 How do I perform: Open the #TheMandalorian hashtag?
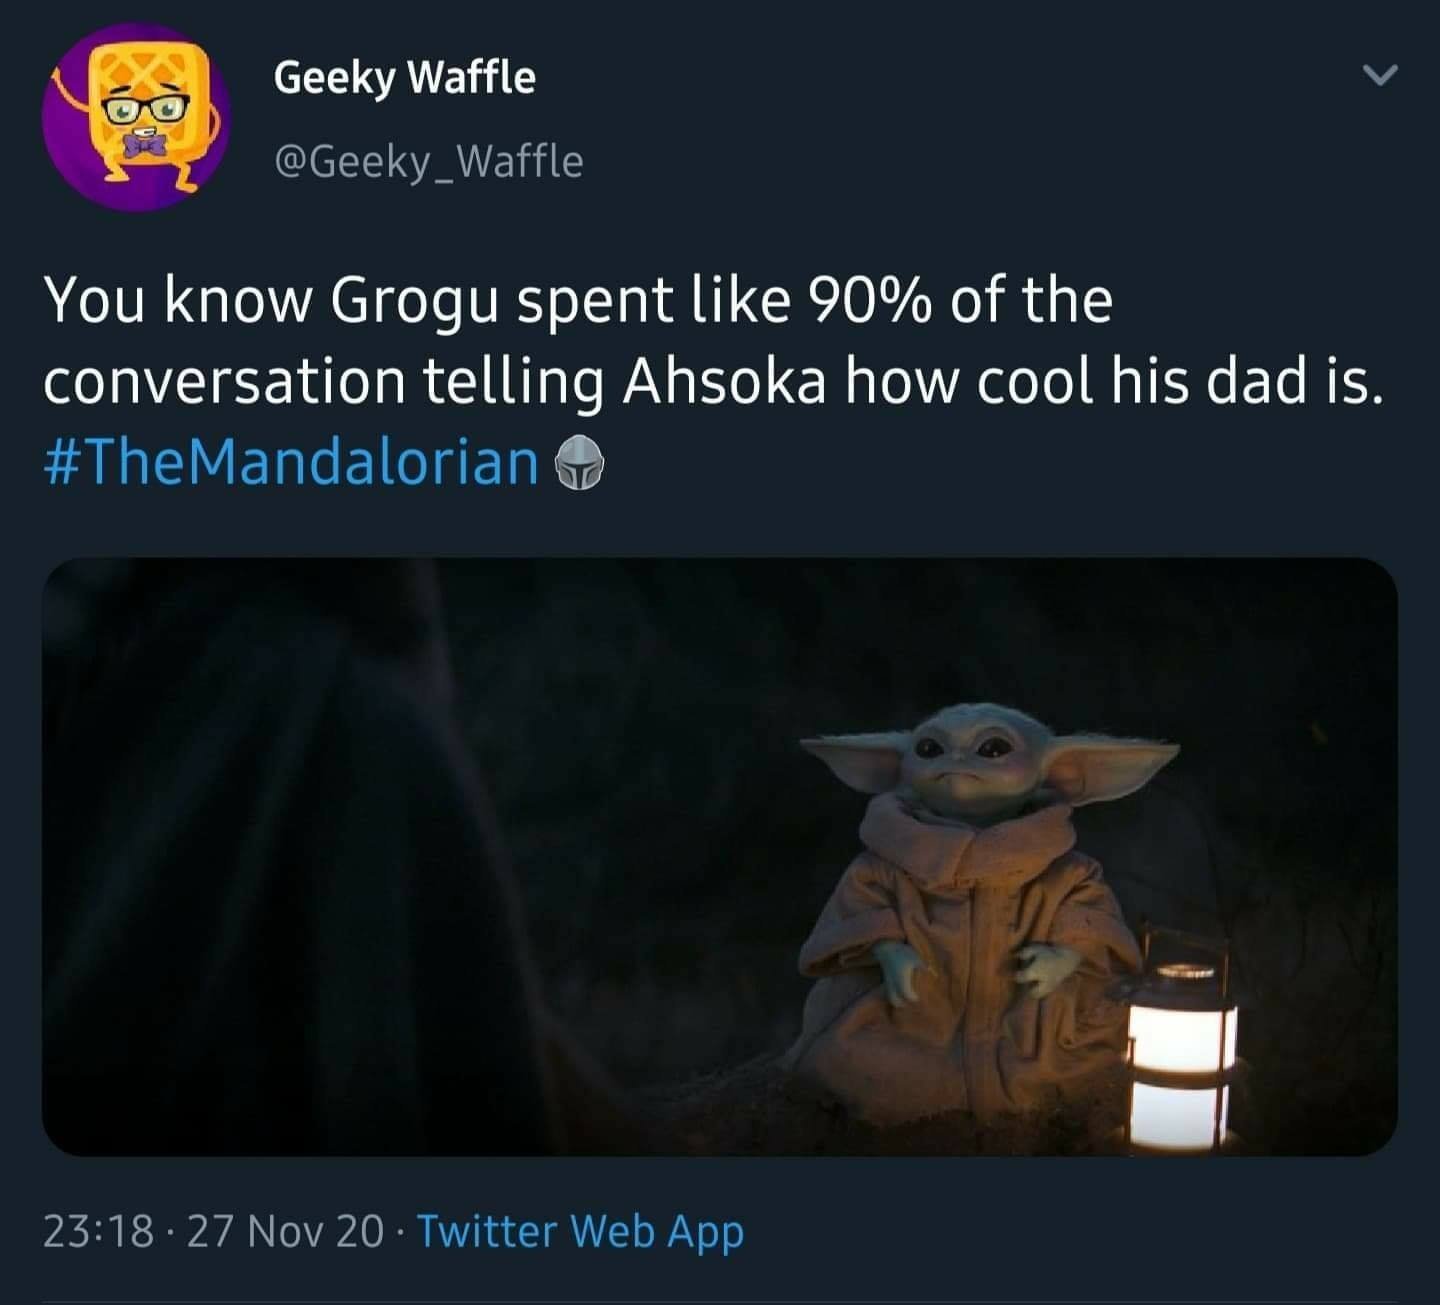tap(291, 462)
